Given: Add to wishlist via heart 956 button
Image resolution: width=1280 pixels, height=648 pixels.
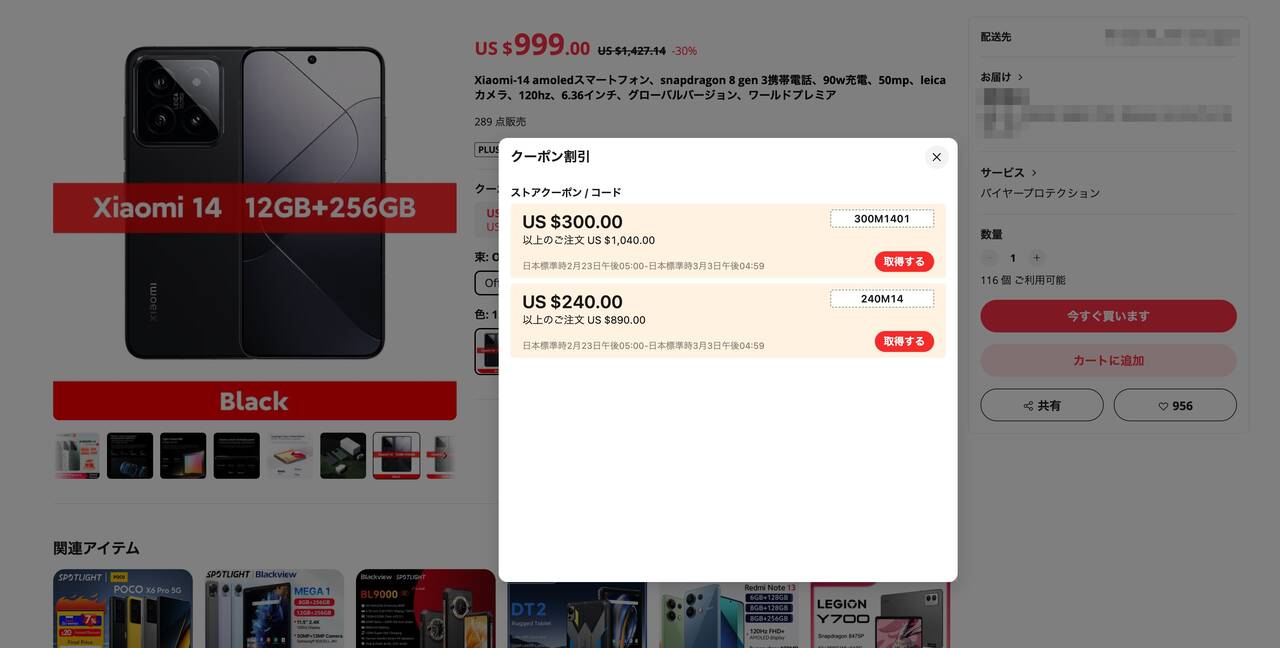Looking at the screenshot, I should tap(1175, 405).
